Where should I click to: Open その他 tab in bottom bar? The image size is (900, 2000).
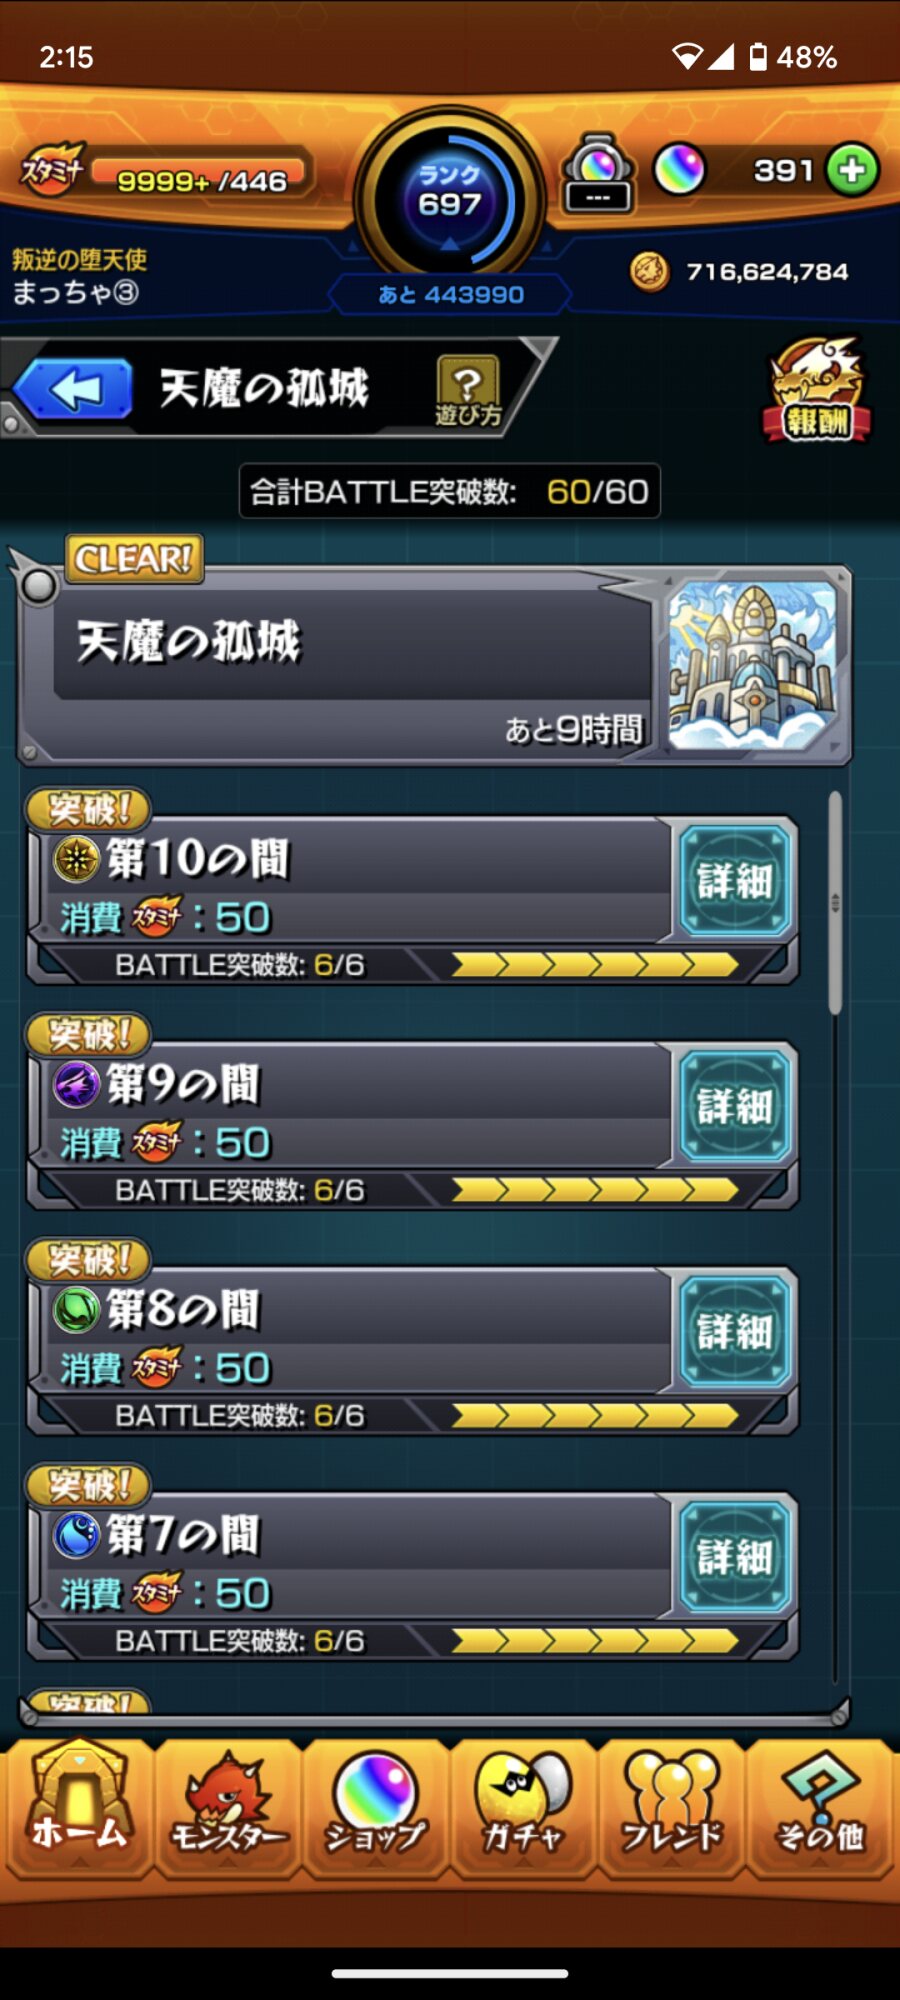click(820, 1810)
